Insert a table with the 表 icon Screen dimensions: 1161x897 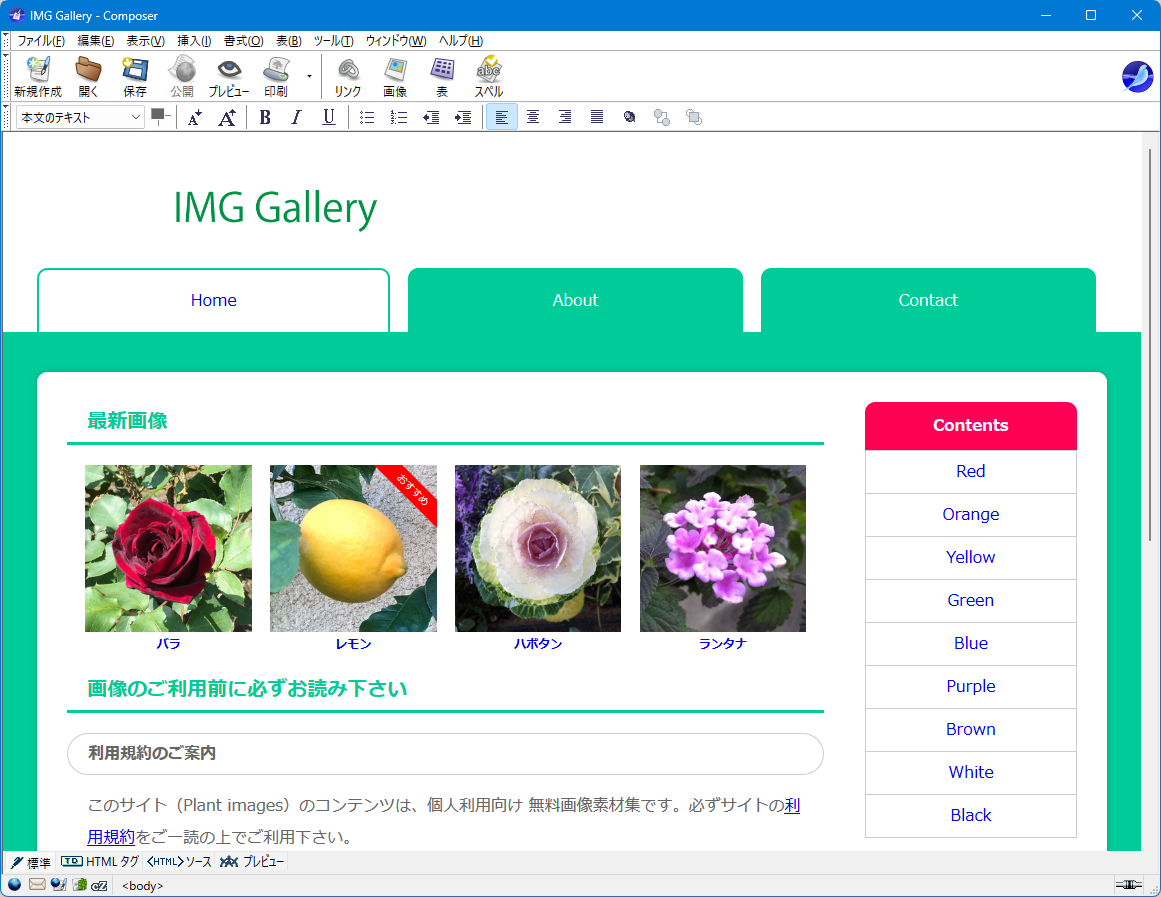442,76
